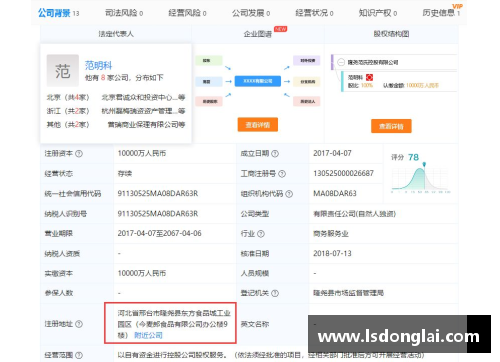Click the score distribution chart
This screenshot has width=500, height=362.
coord(421,179)
